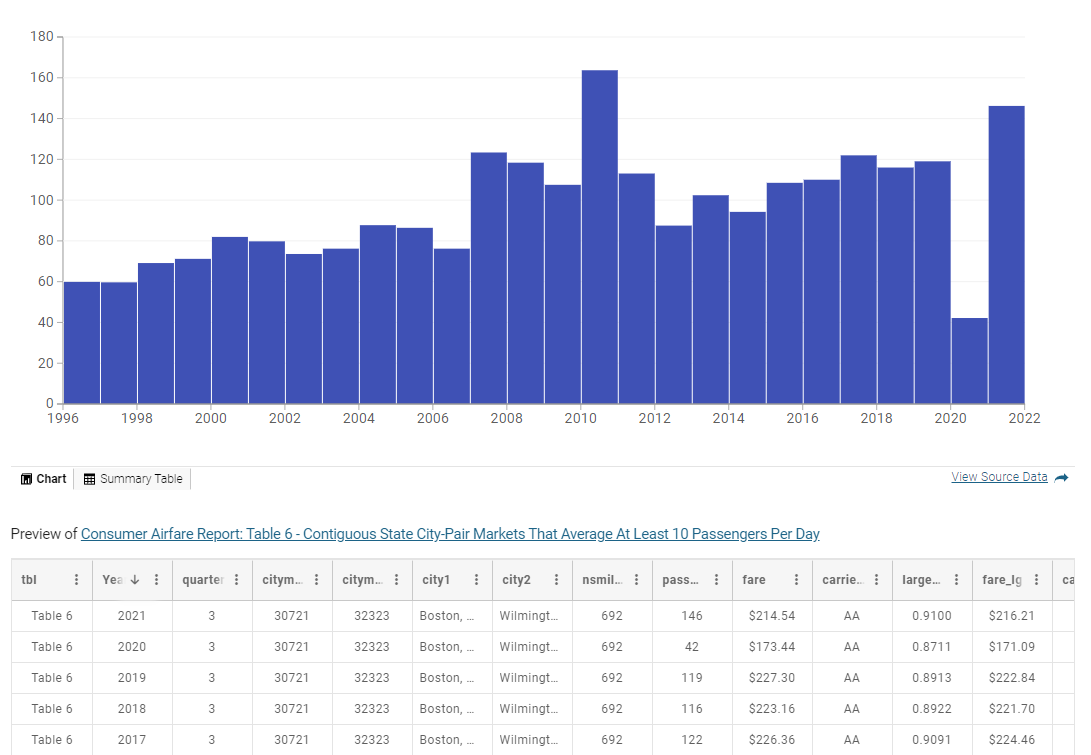Open the city2 column menu icon

557,580
